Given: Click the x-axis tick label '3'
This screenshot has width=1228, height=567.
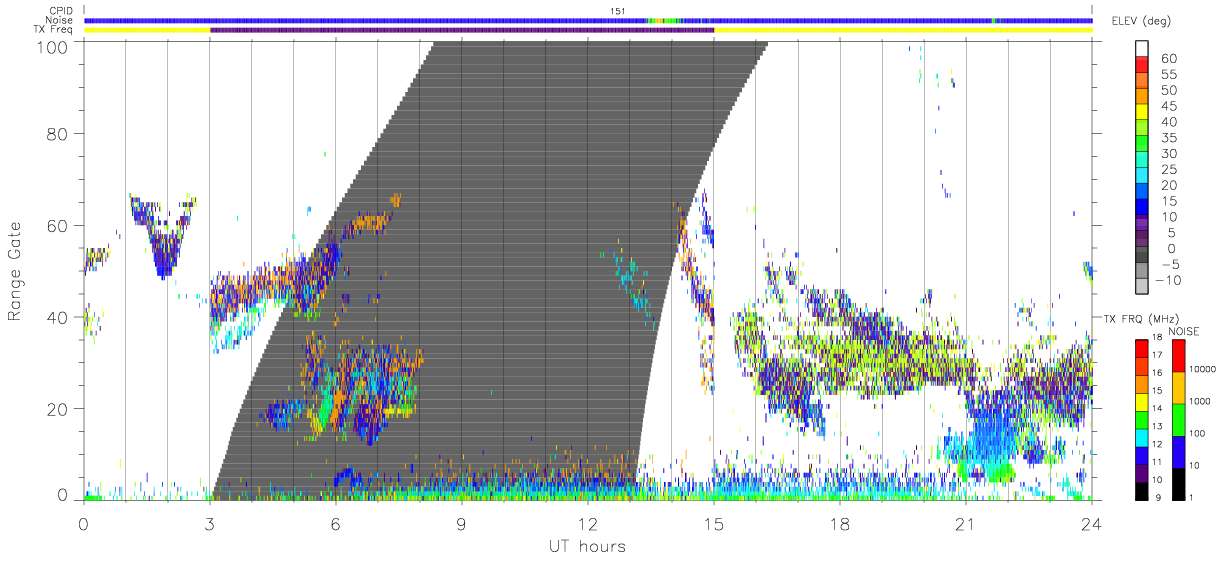Looking at the screenshot, I should pos(210,523).
